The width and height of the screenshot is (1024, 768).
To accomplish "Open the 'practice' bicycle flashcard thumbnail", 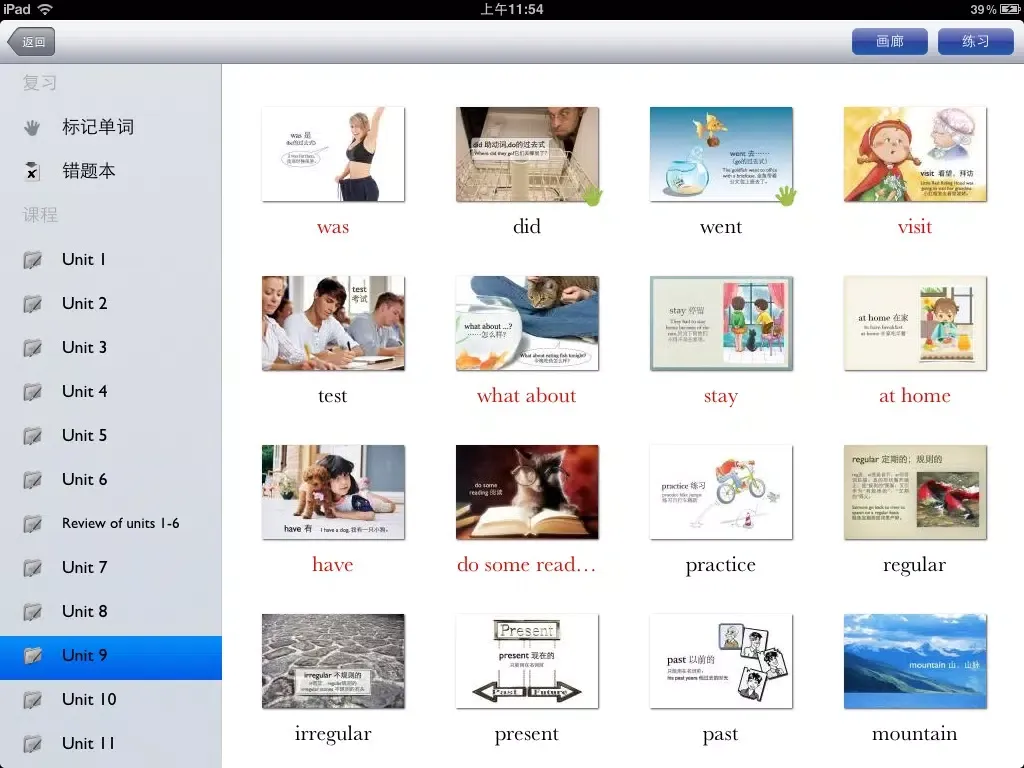I will [x=721, y=492].
